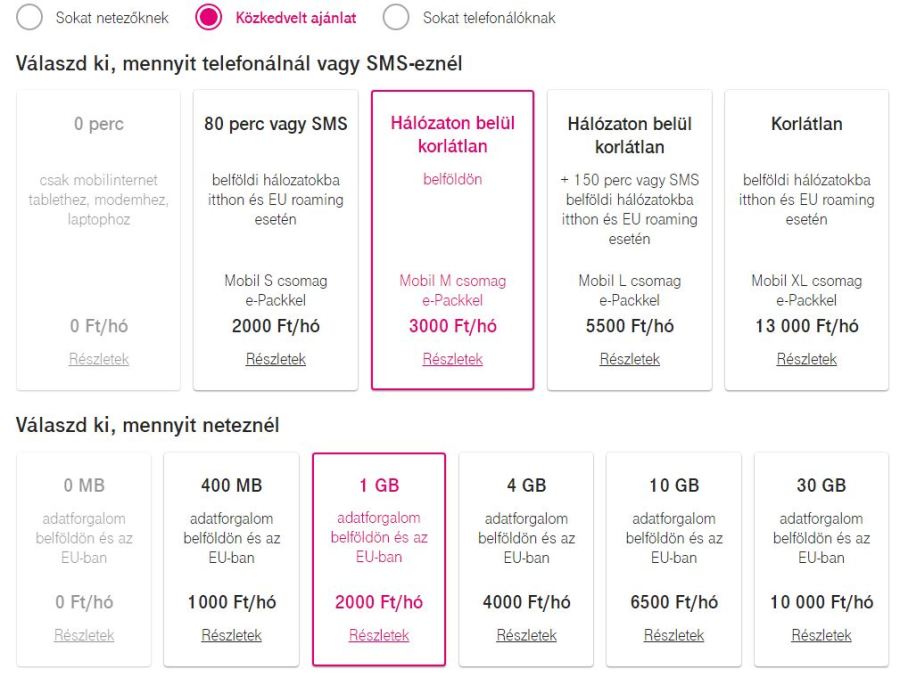Select the 30 GB data card
The width and height of the screenshot is (900, 677).
click(x=821, y=558)
